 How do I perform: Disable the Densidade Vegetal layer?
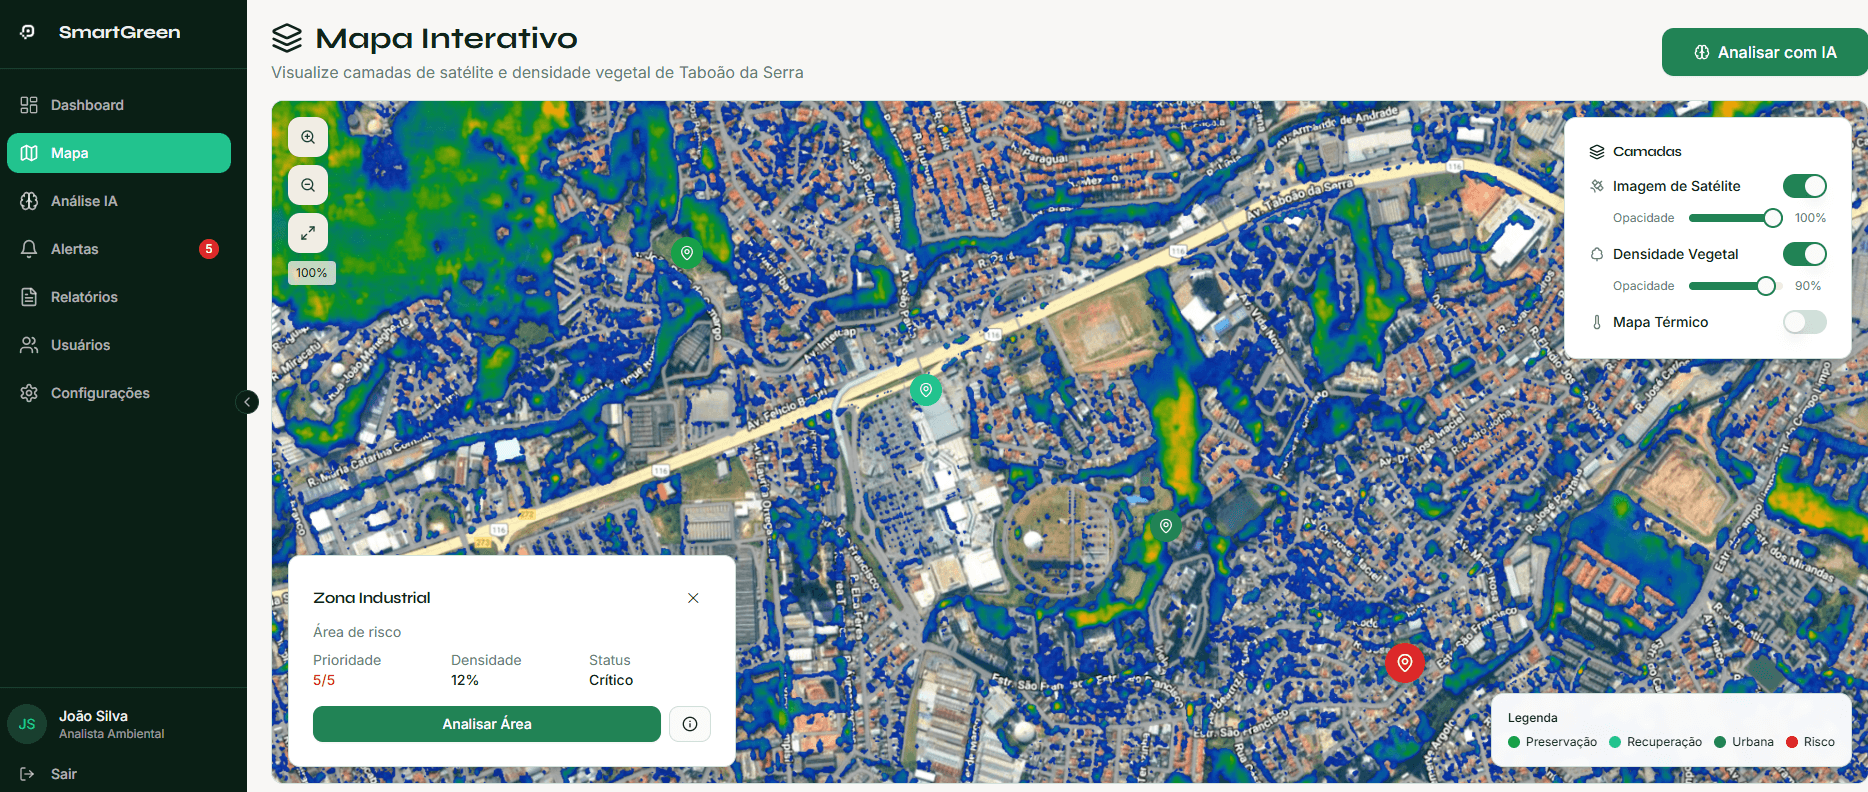tap(1805, 254)
